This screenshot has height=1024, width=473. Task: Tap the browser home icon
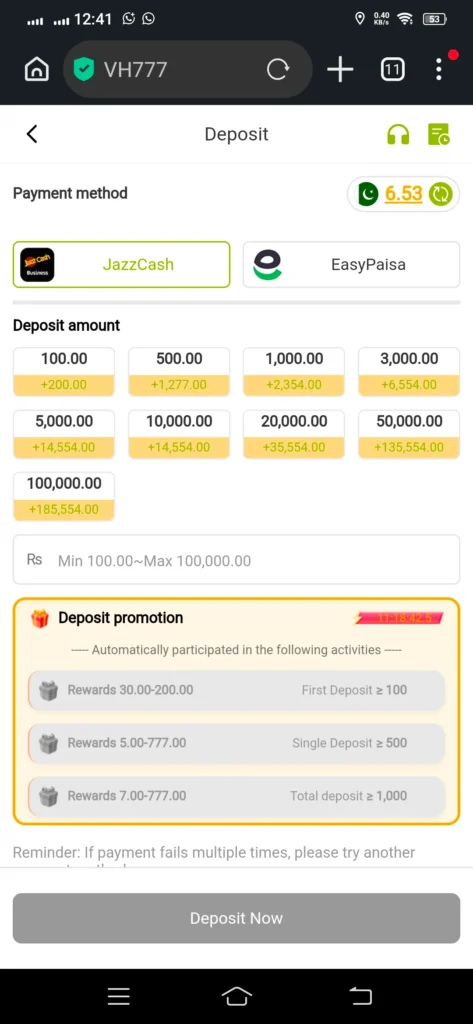(x=37, y=69)
